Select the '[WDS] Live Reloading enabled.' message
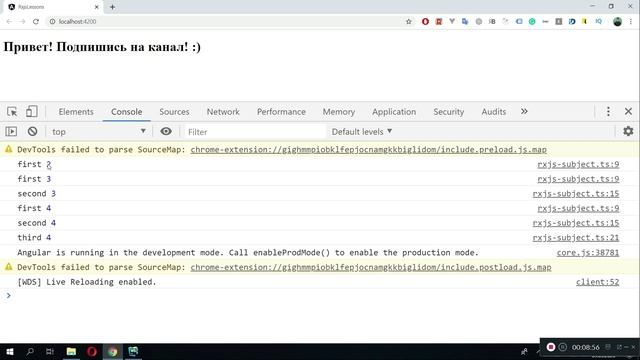Image resolution: width=640 pixels, height=360 pixels. pos(87,282)
